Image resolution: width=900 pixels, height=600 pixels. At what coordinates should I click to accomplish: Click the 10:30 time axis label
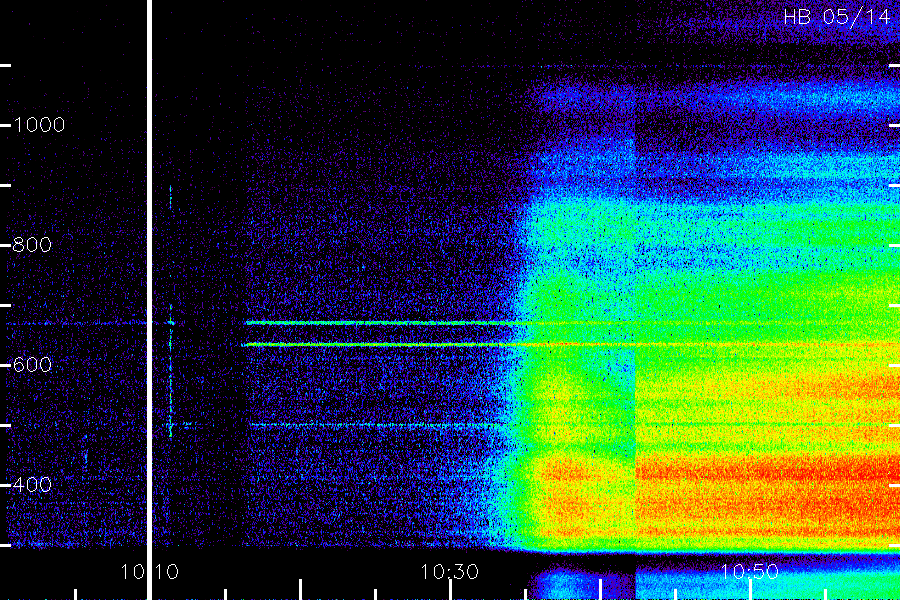[x=449, y=572]
